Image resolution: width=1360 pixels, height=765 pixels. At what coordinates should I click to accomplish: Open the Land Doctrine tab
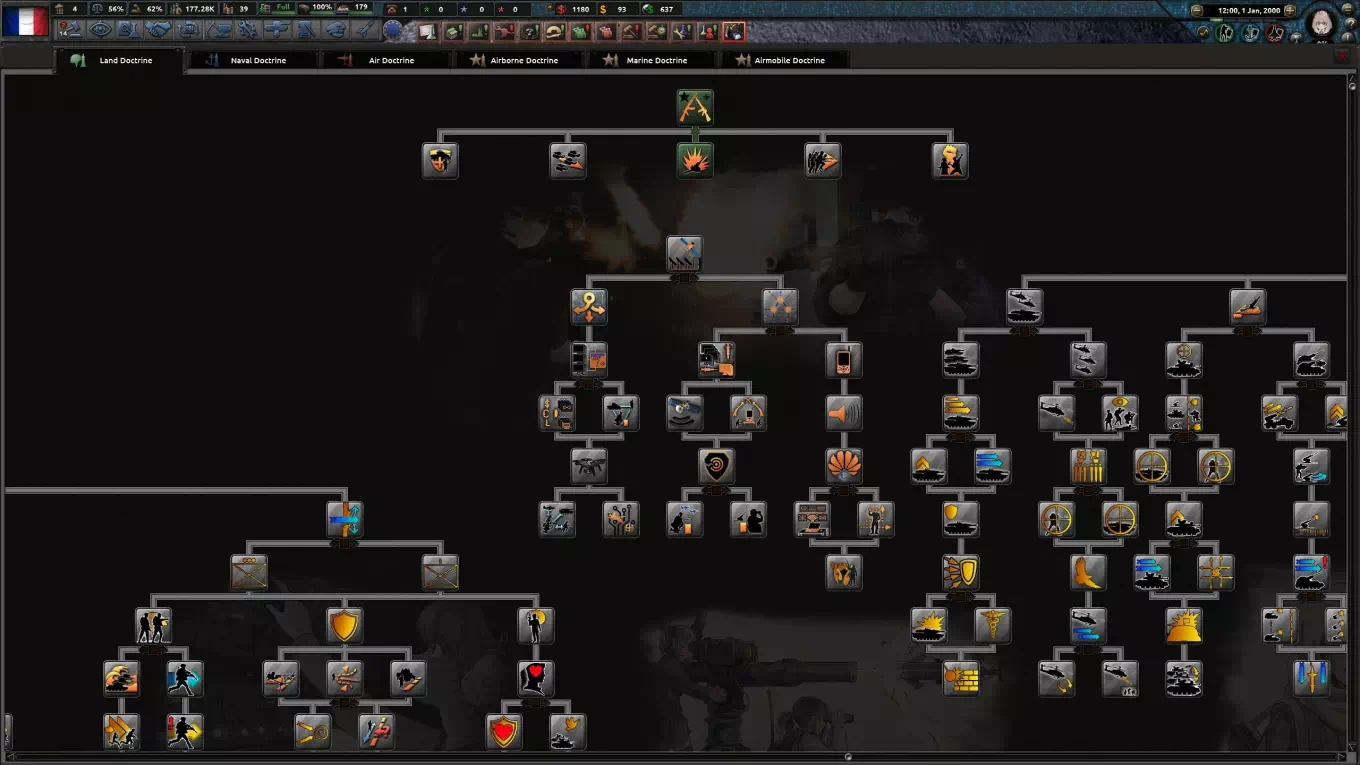pyautogui.click(x=121, y=61)
